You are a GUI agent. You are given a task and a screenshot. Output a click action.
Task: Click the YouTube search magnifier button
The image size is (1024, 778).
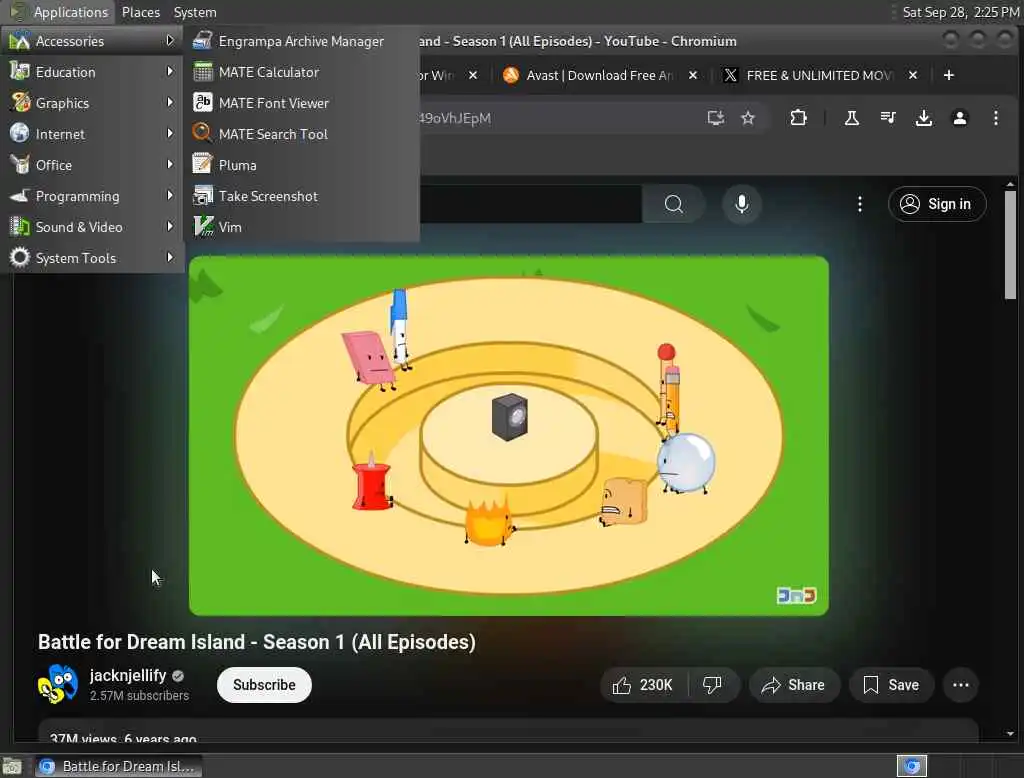(x=673, y=204)
